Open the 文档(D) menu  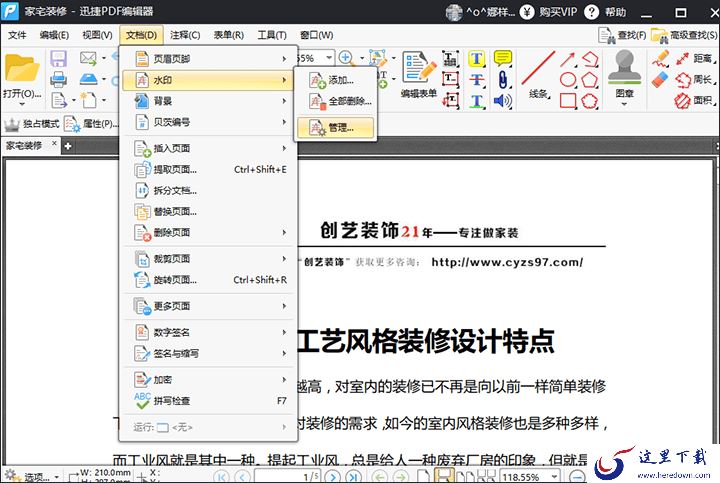(x=141, y=35)
